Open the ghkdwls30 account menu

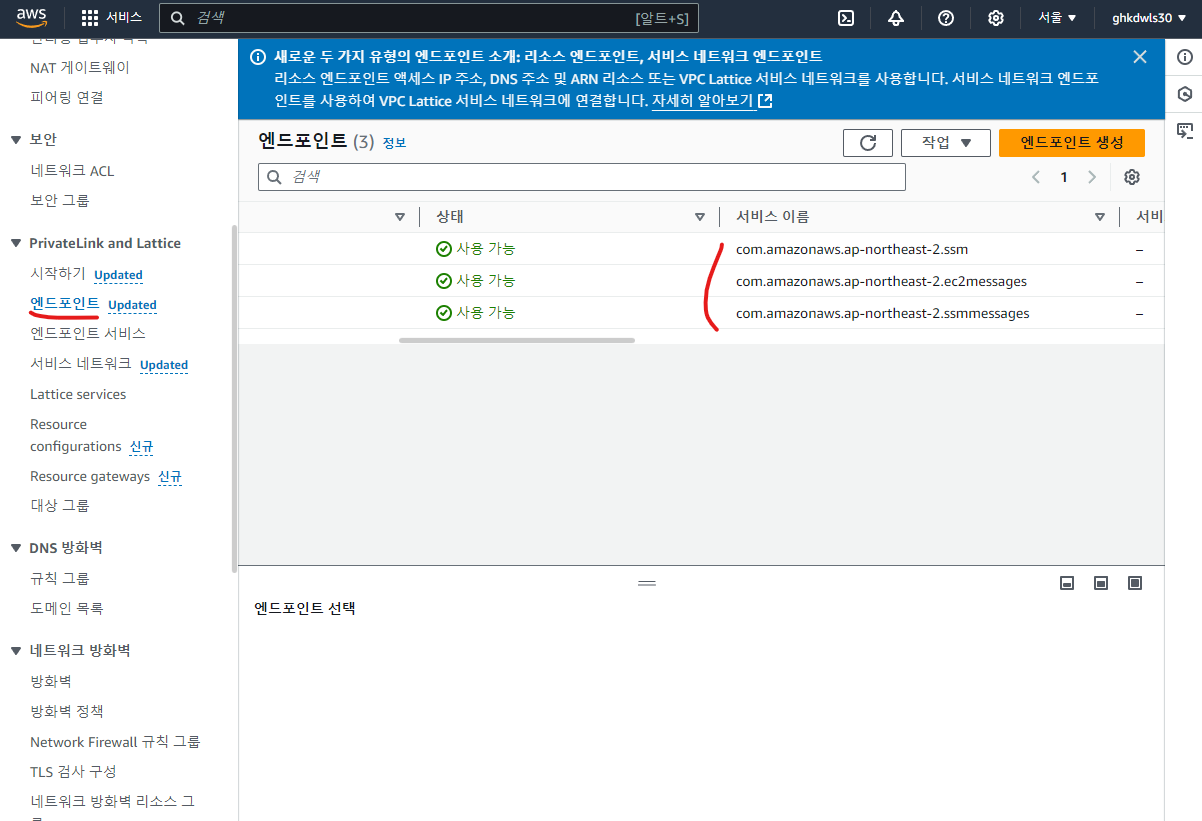(1148, 18)
